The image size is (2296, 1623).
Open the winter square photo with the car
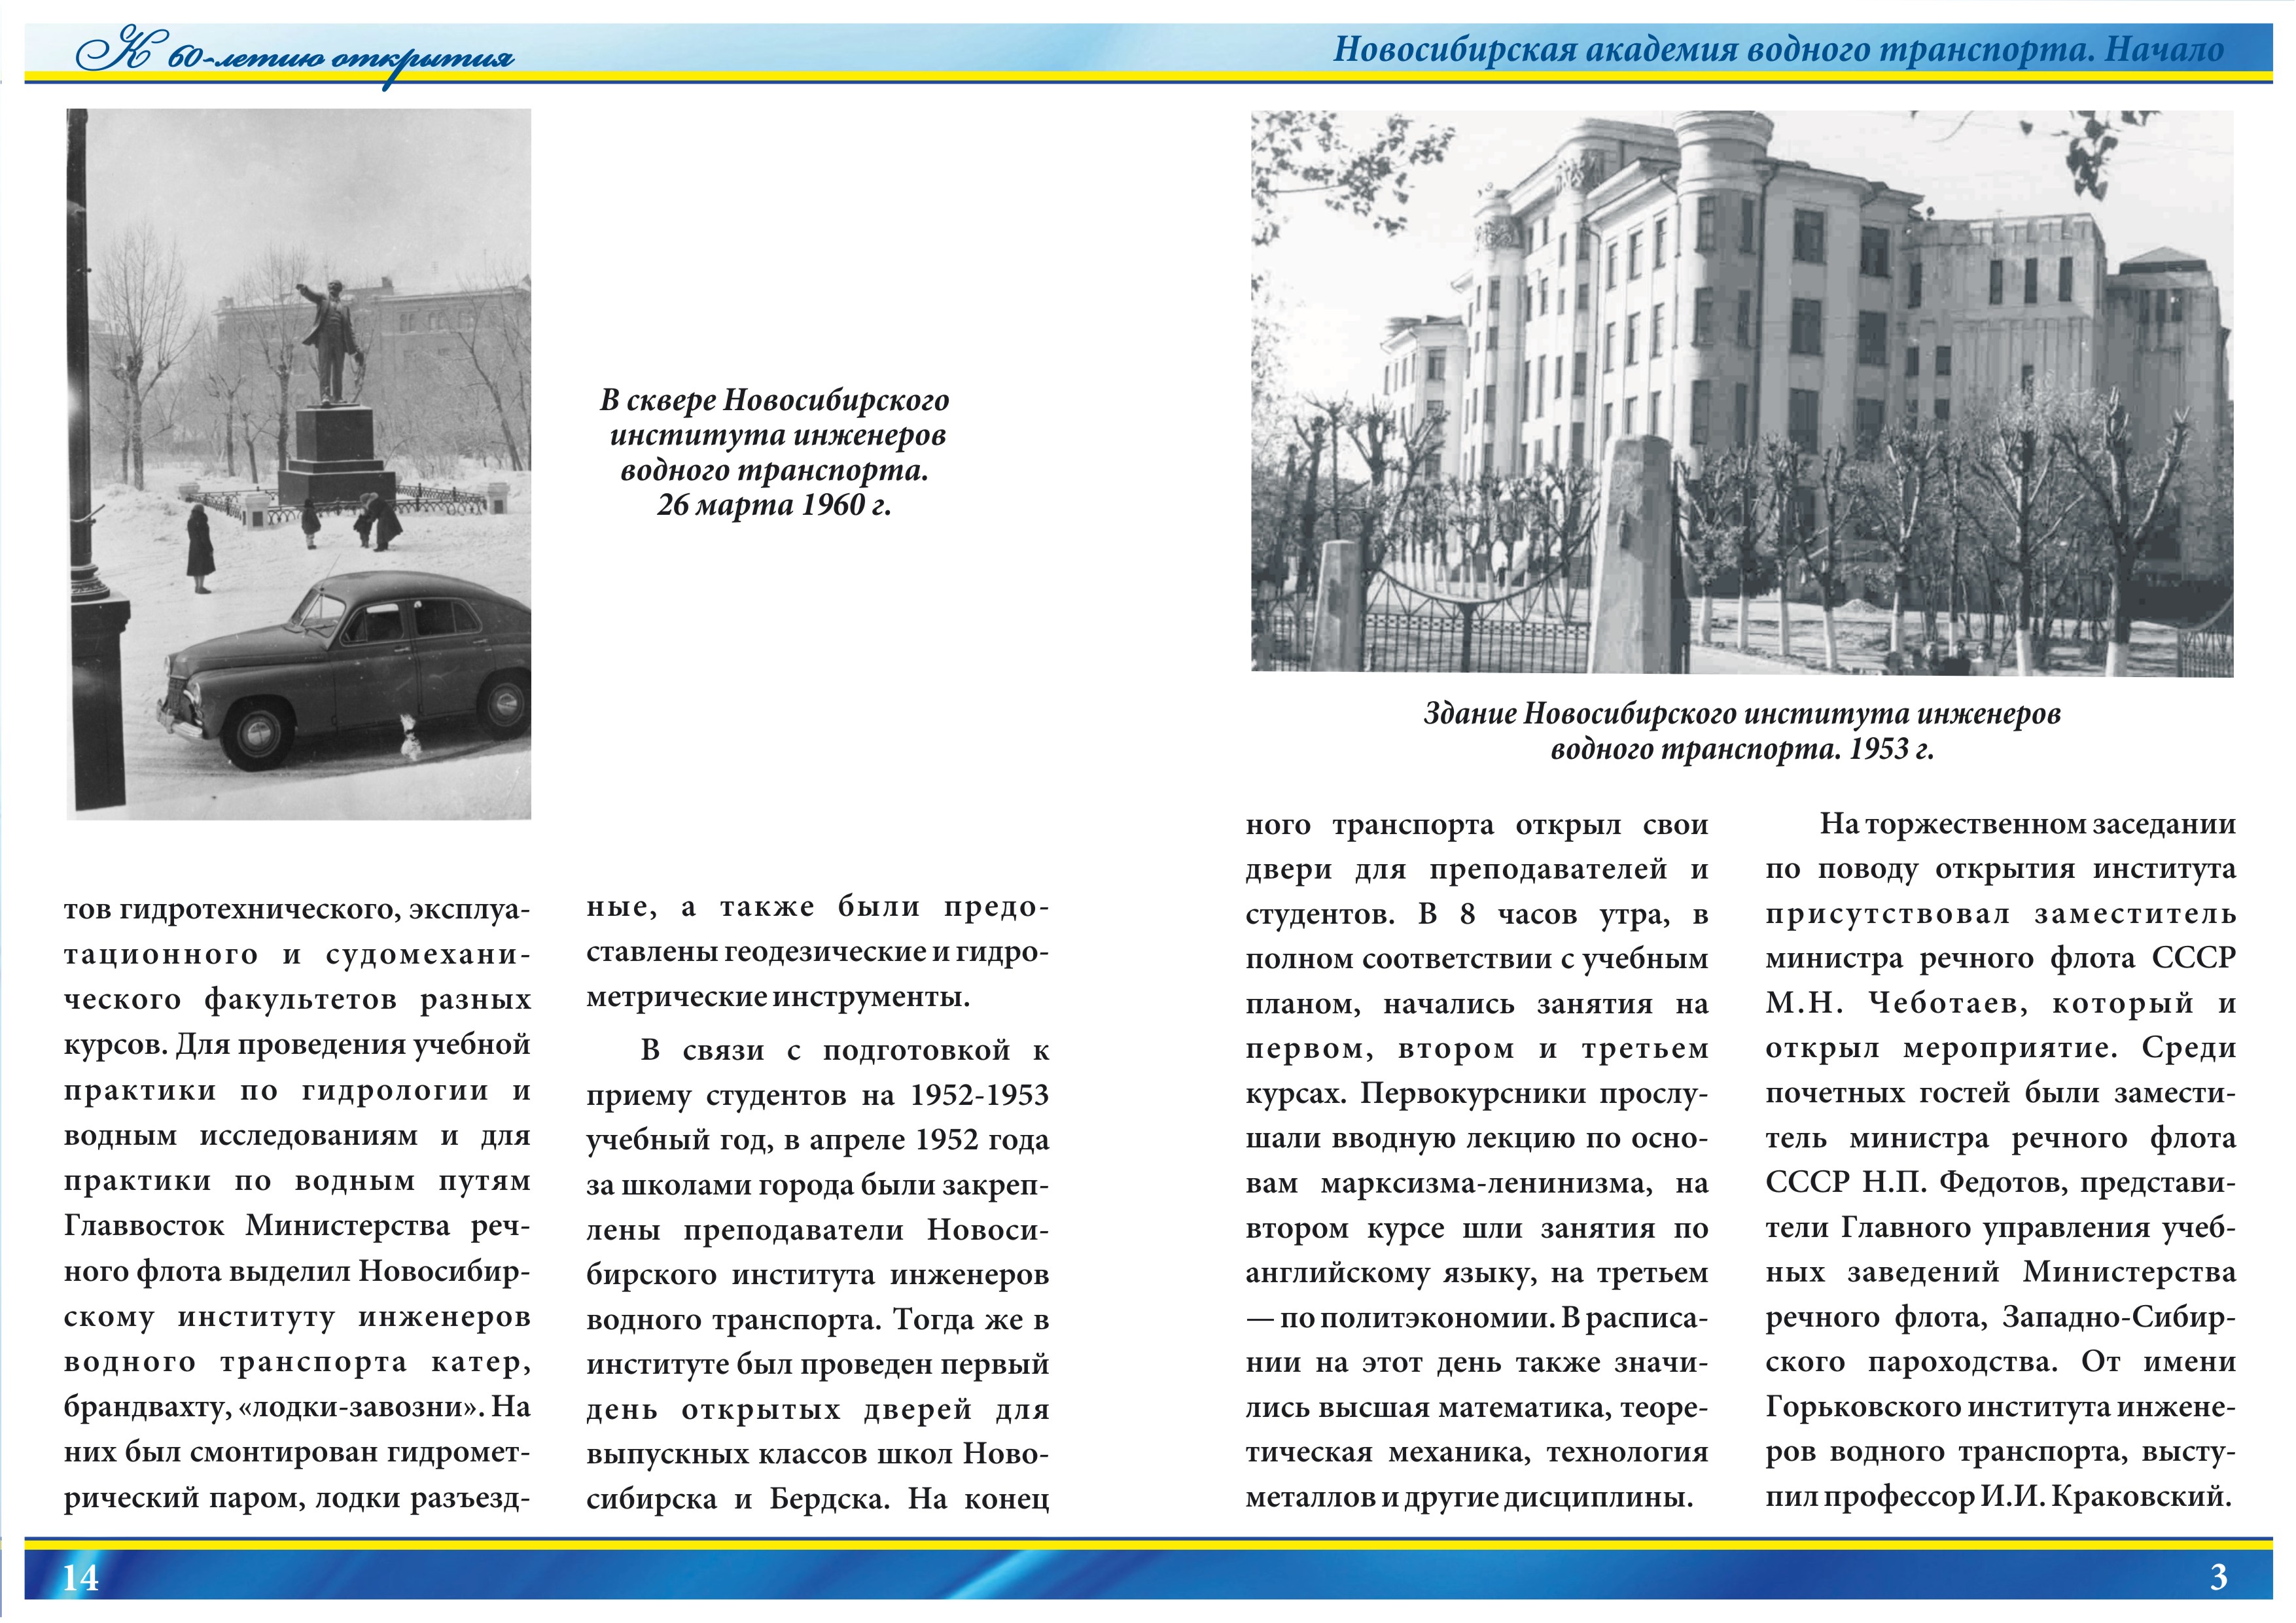299,464
